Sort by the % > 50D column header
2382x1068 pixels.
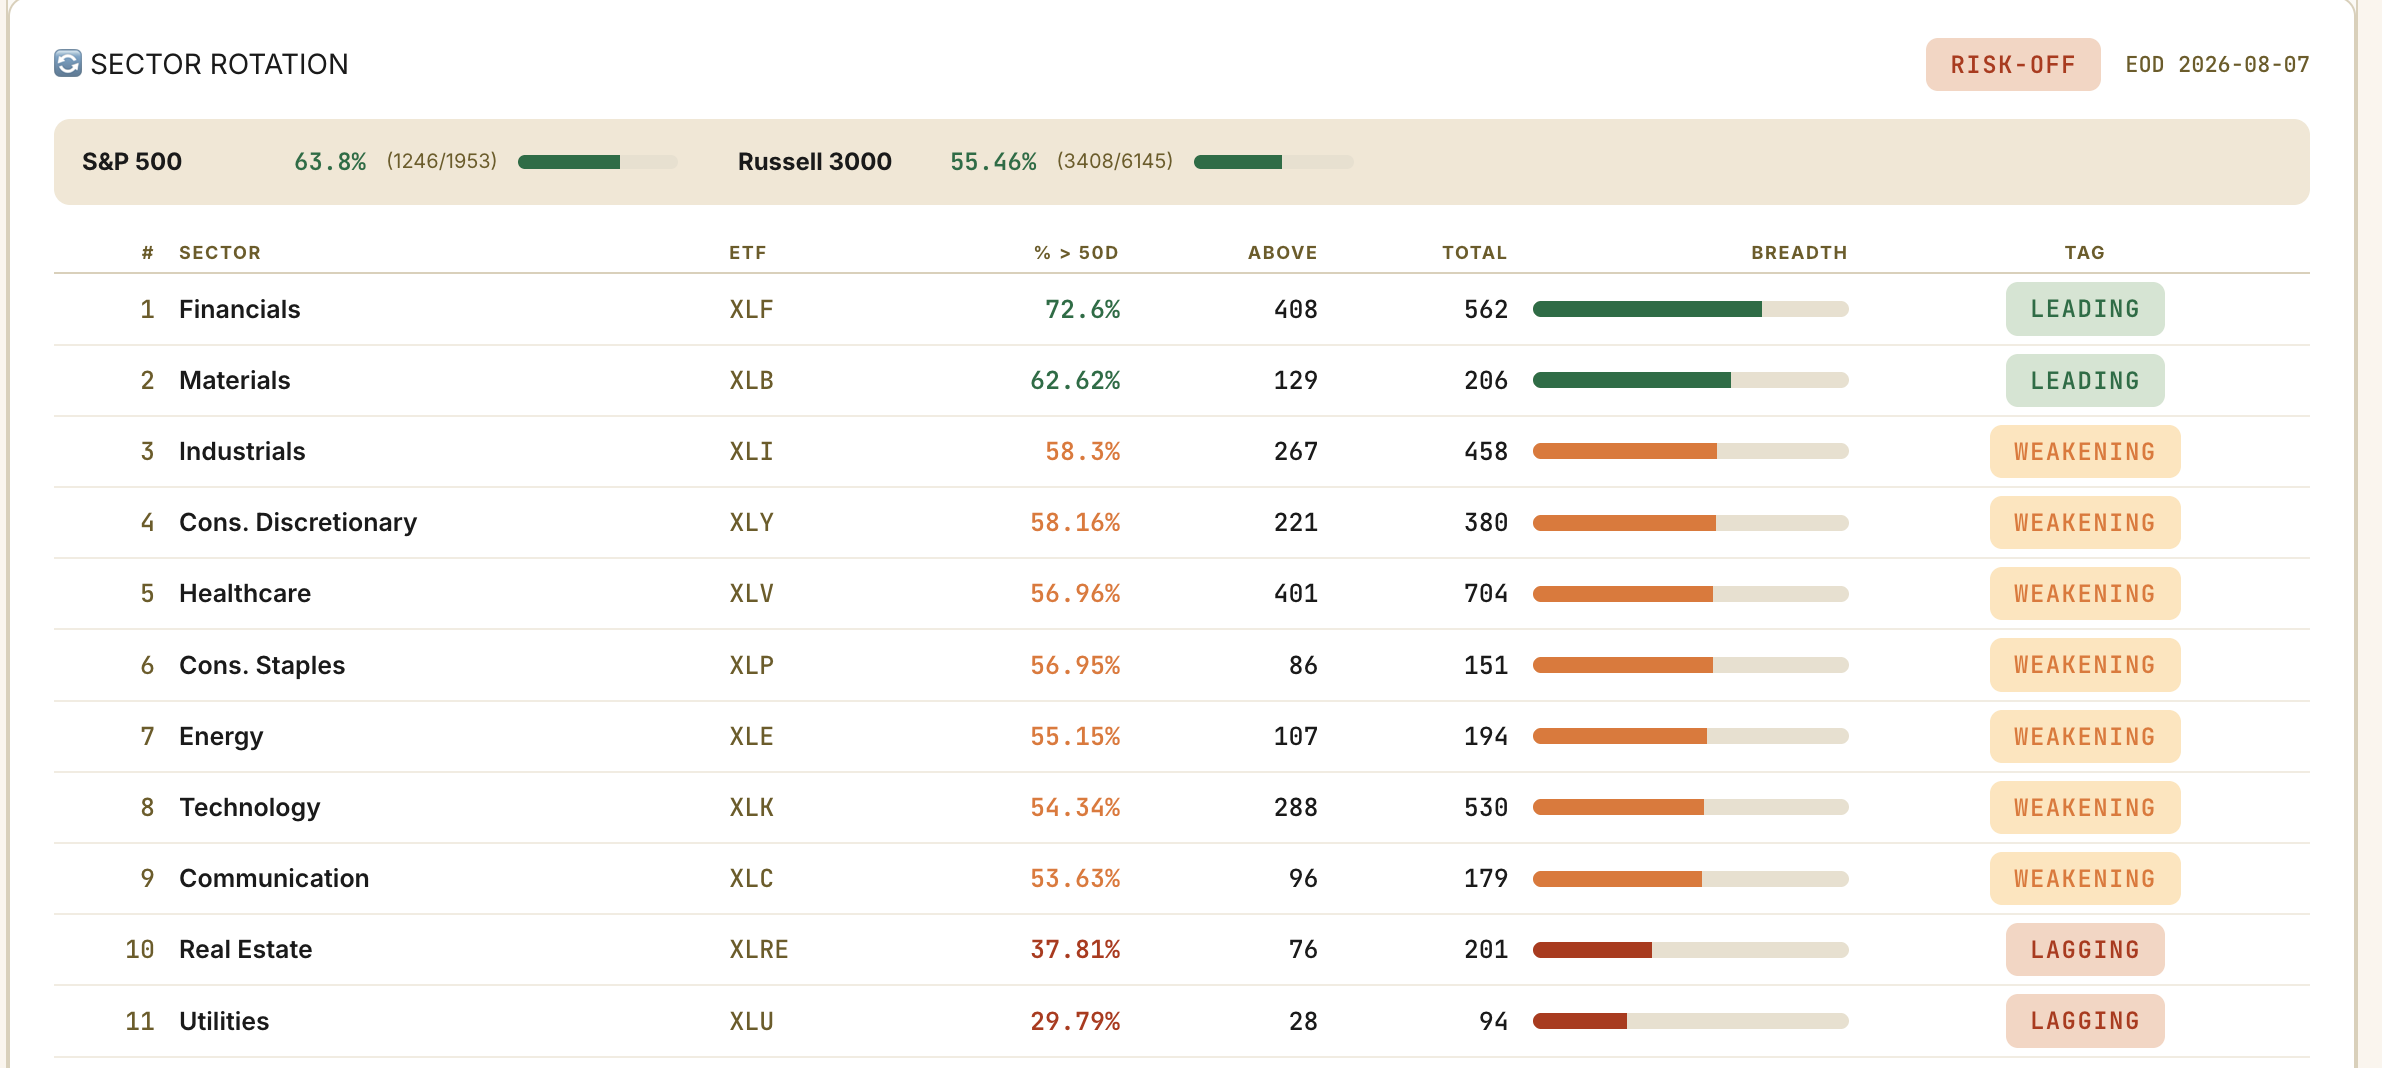[1076, 253]
